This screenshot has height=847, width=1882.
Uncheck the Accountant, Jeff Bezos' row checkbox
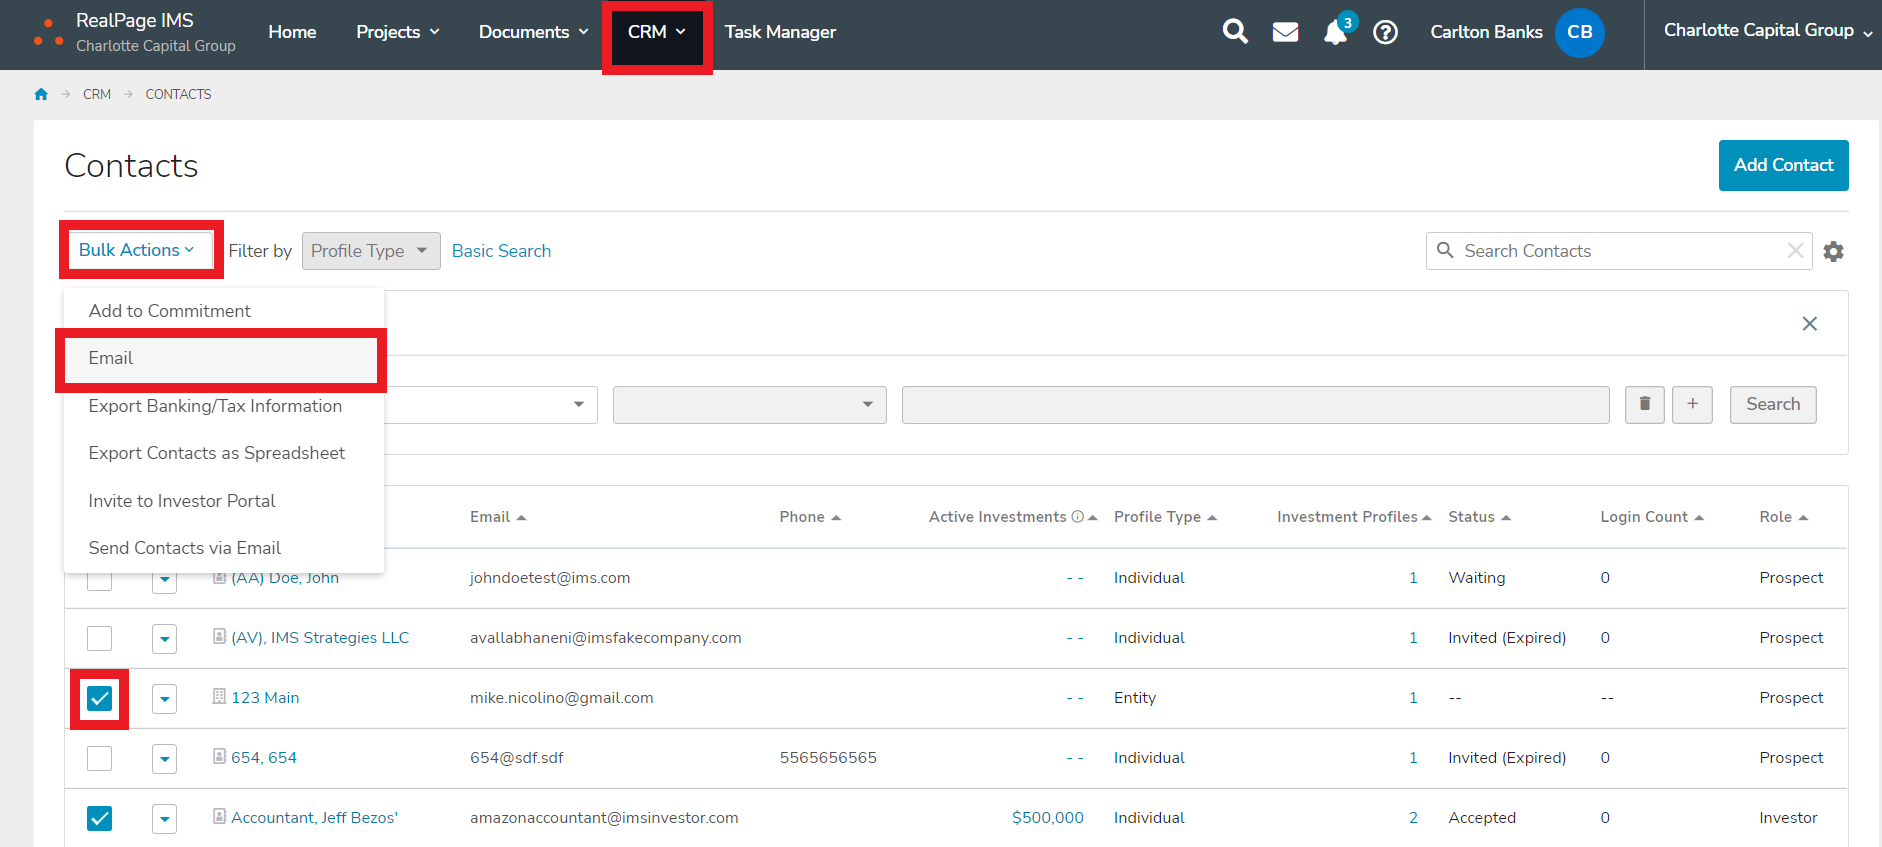pos(99,818)
